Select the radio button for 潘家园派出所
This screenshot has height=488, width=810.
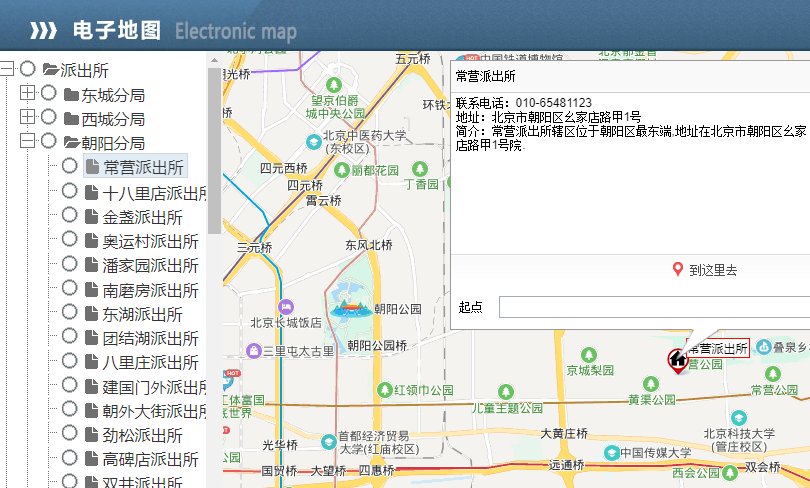(x=70, y=263)
